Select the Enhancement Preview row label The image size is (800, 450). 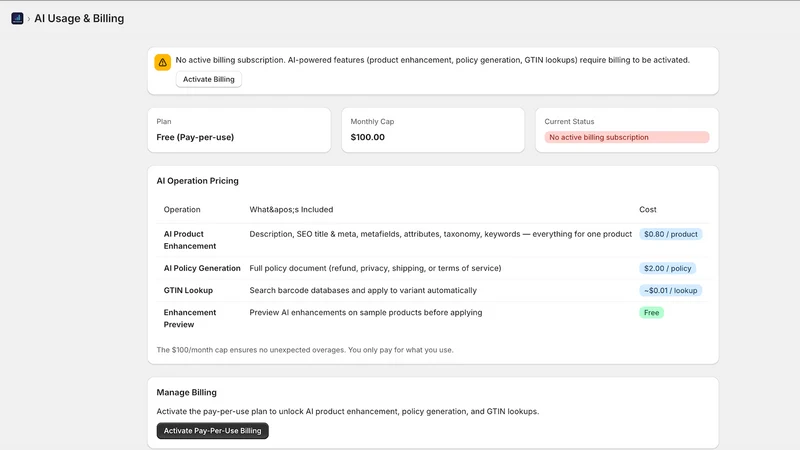tap(189, 318)
